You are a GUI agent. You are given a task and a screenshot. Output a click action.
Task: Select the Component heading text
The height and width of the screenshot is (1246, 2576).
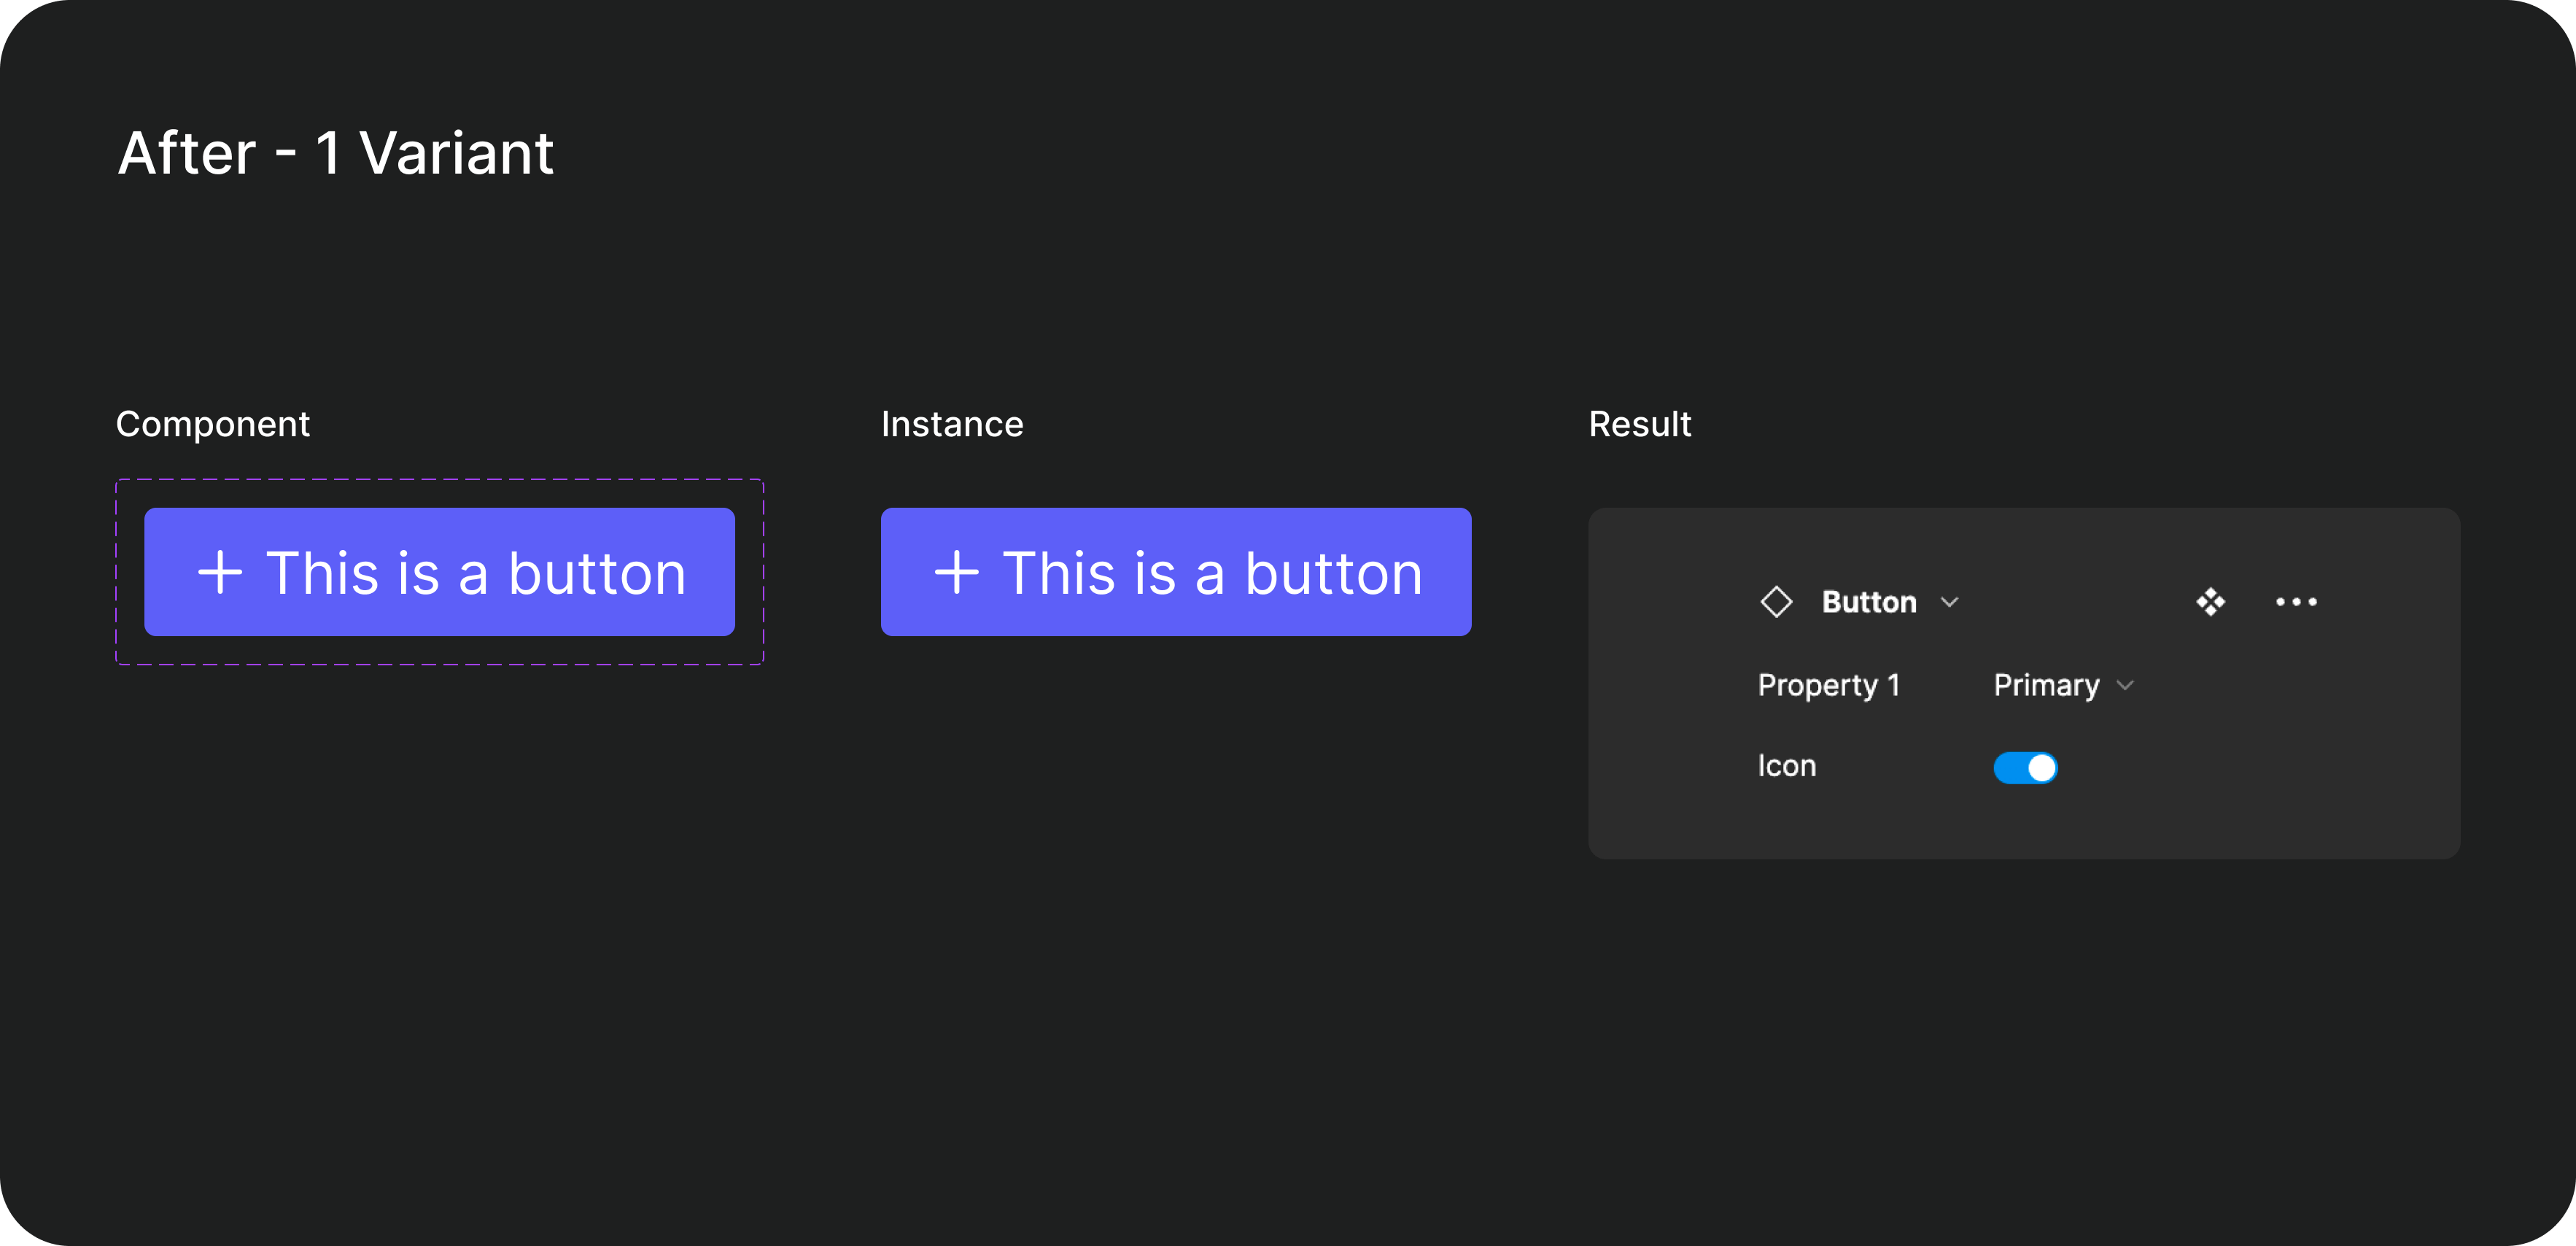pyautogui.click(x=213, y=424)
